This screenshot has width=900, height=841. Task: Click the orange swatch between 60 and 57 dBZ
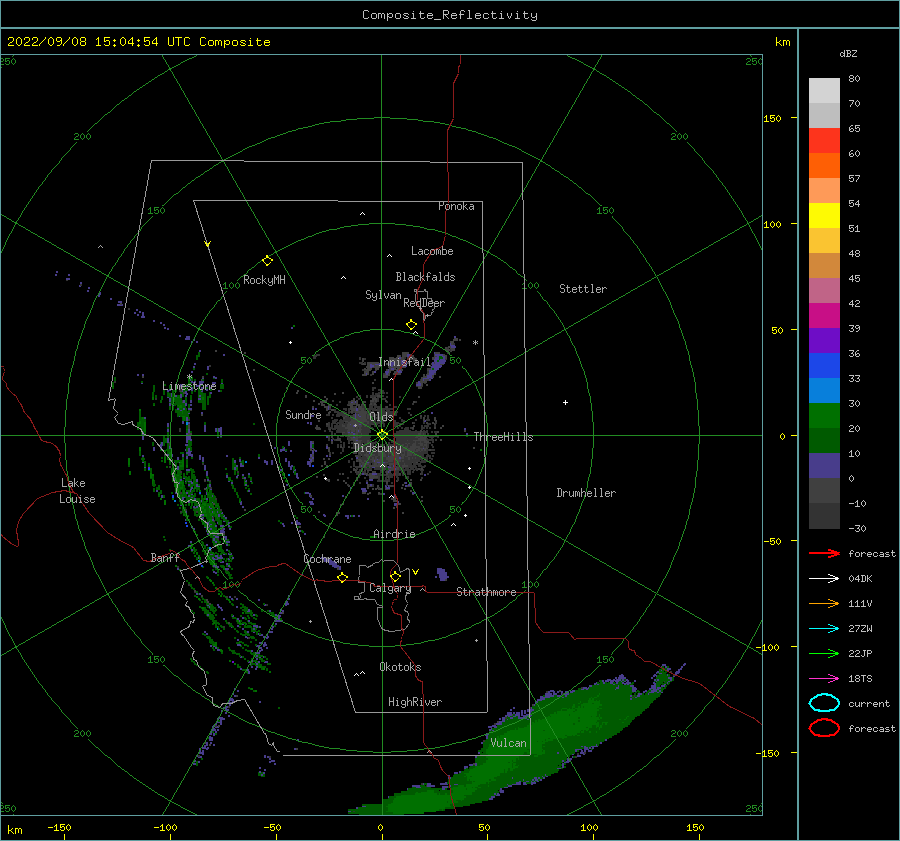(824, 166)
